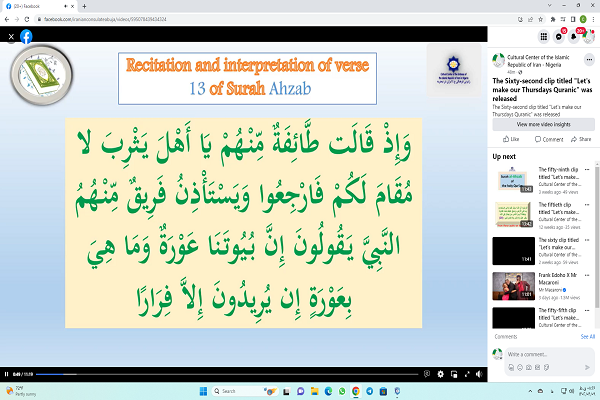Screen dimensions: 600x400
Task: Open the Facebook apps grid menu
Action: pos(541,36)
